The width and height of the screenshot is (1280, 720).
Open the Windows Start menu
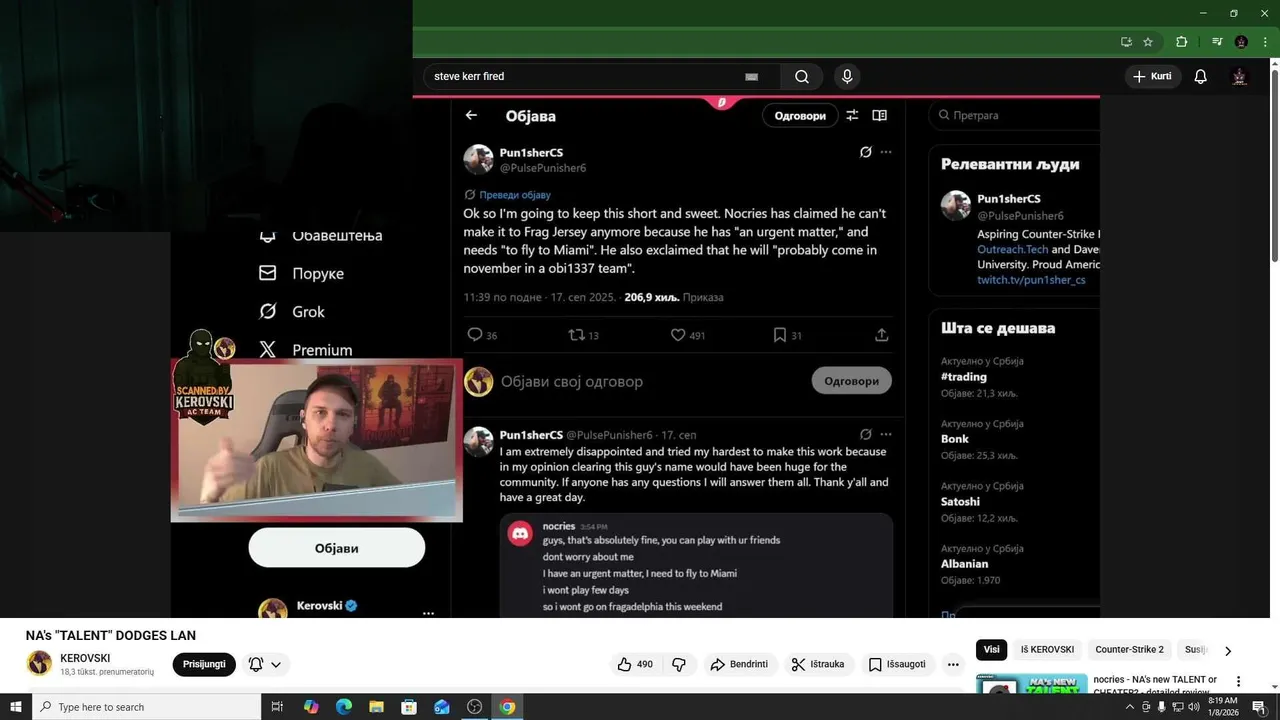click(15, 707)
